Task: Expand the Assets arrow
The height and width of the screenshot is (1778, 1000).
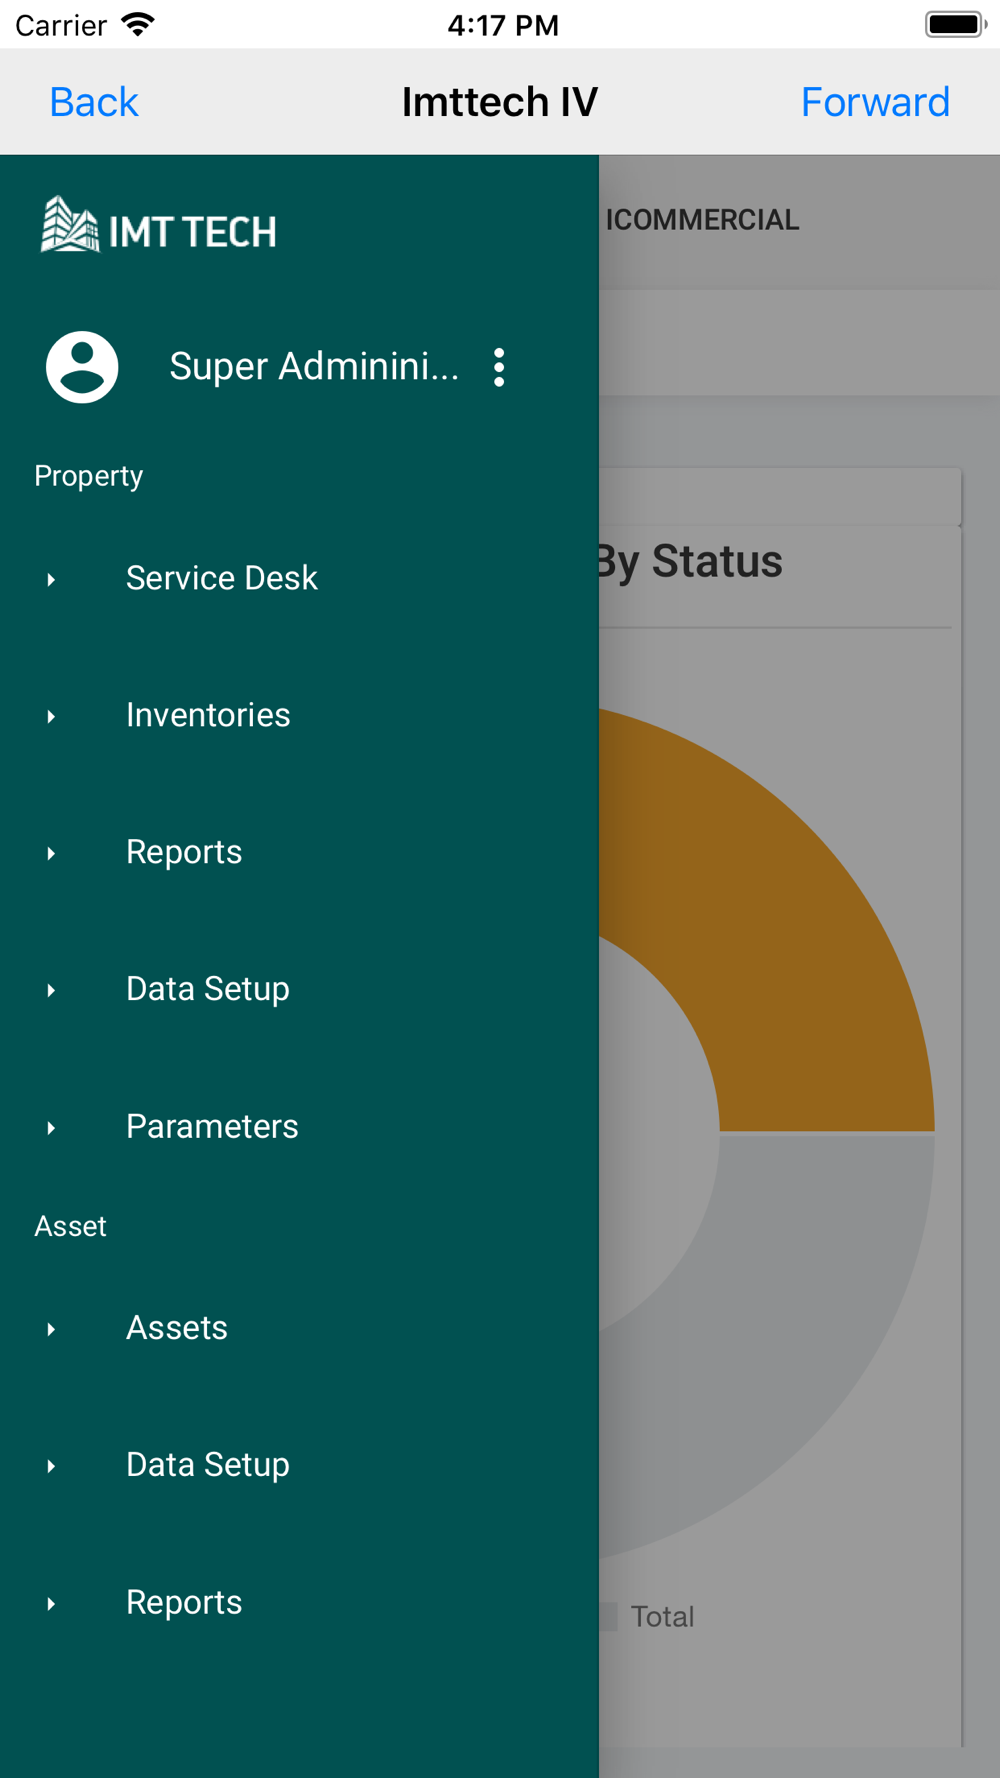Action: pyautogui.click(x=51, y=1329)
